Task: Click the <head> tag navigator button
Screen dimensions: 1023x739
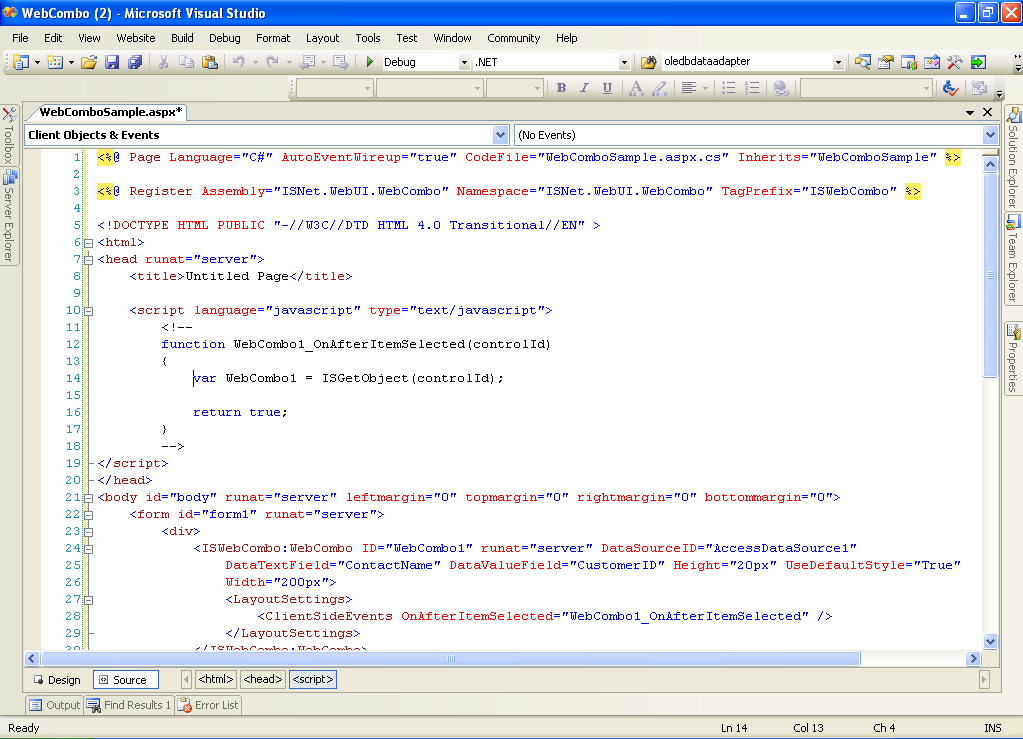Action: coord(263,680)
